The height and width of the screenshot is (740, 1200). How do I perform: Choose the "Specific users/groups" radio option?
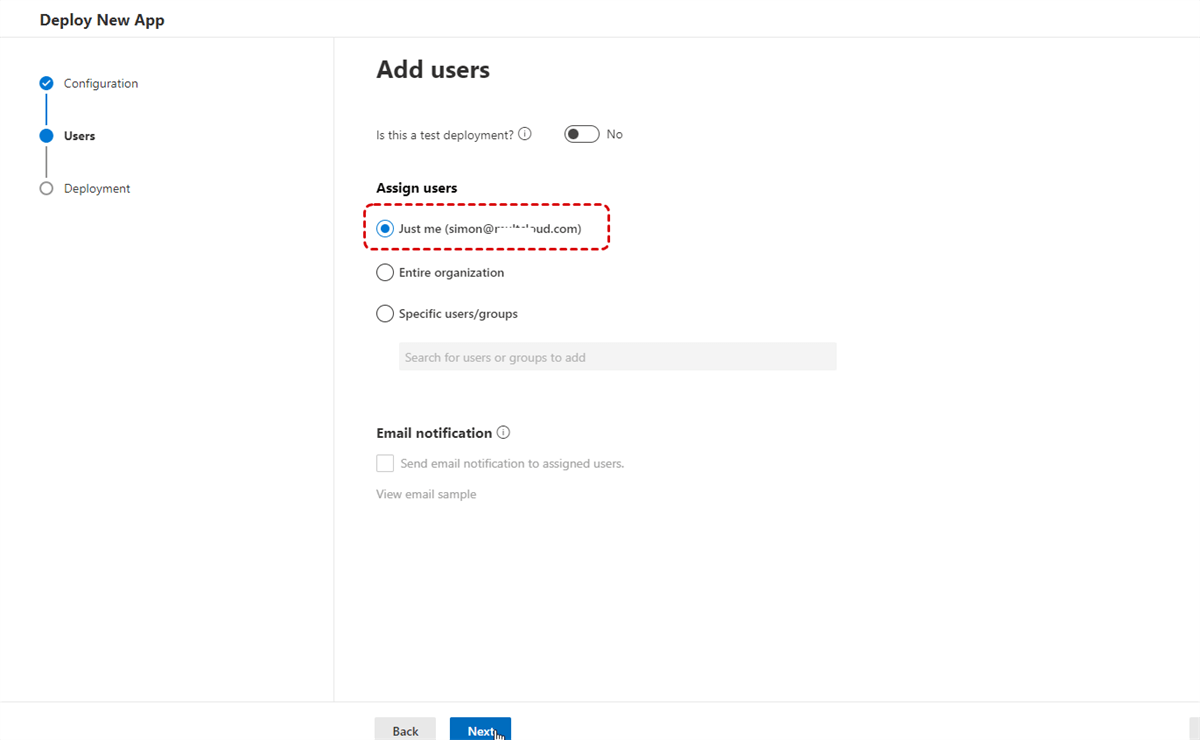point(385,314)
